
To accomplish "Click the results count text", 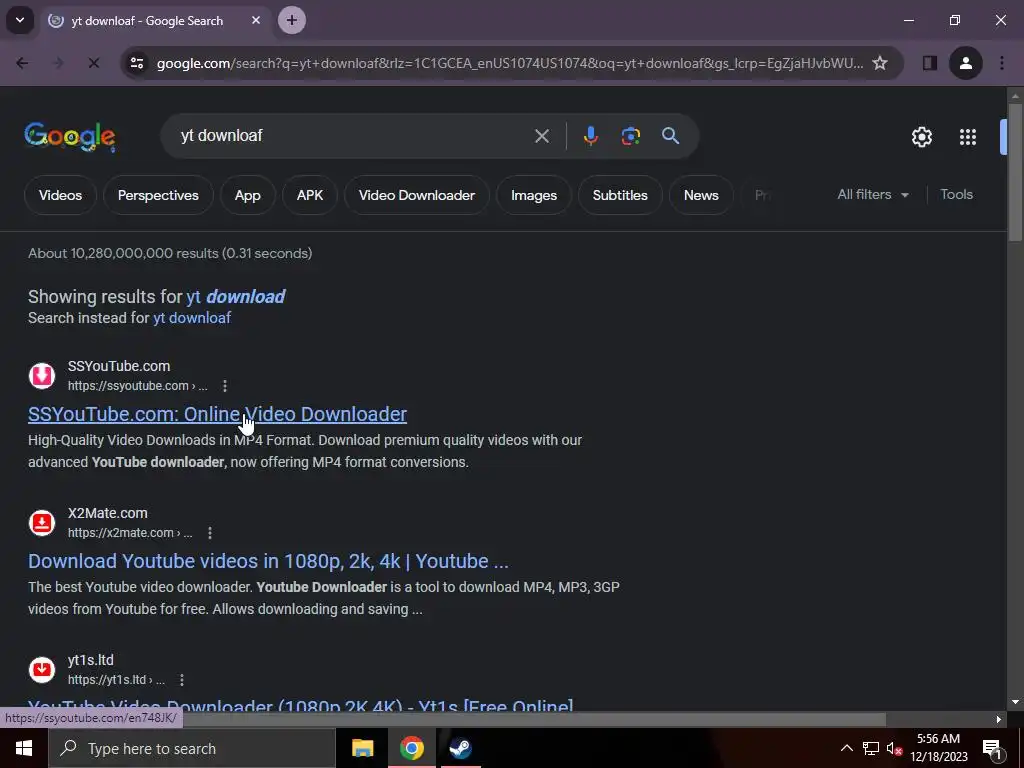I will click(170, 253).
